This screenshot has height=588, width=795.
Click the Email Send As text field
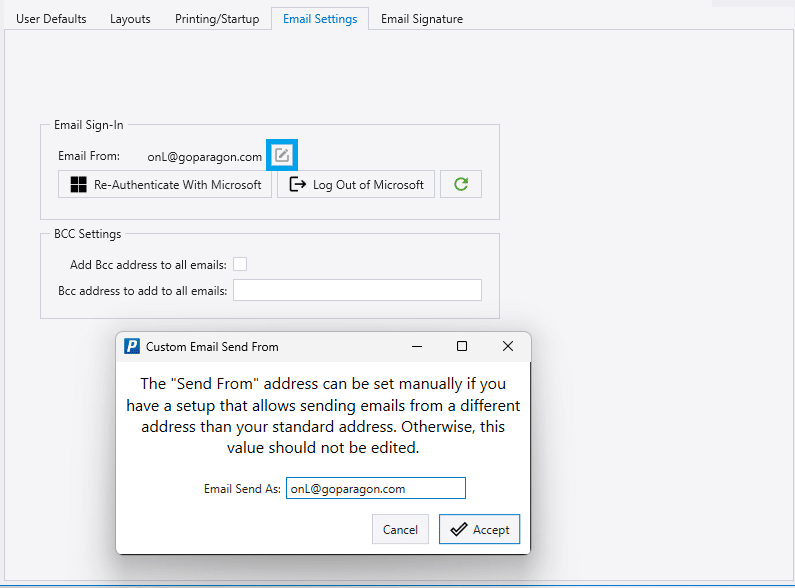coord(376,488)
